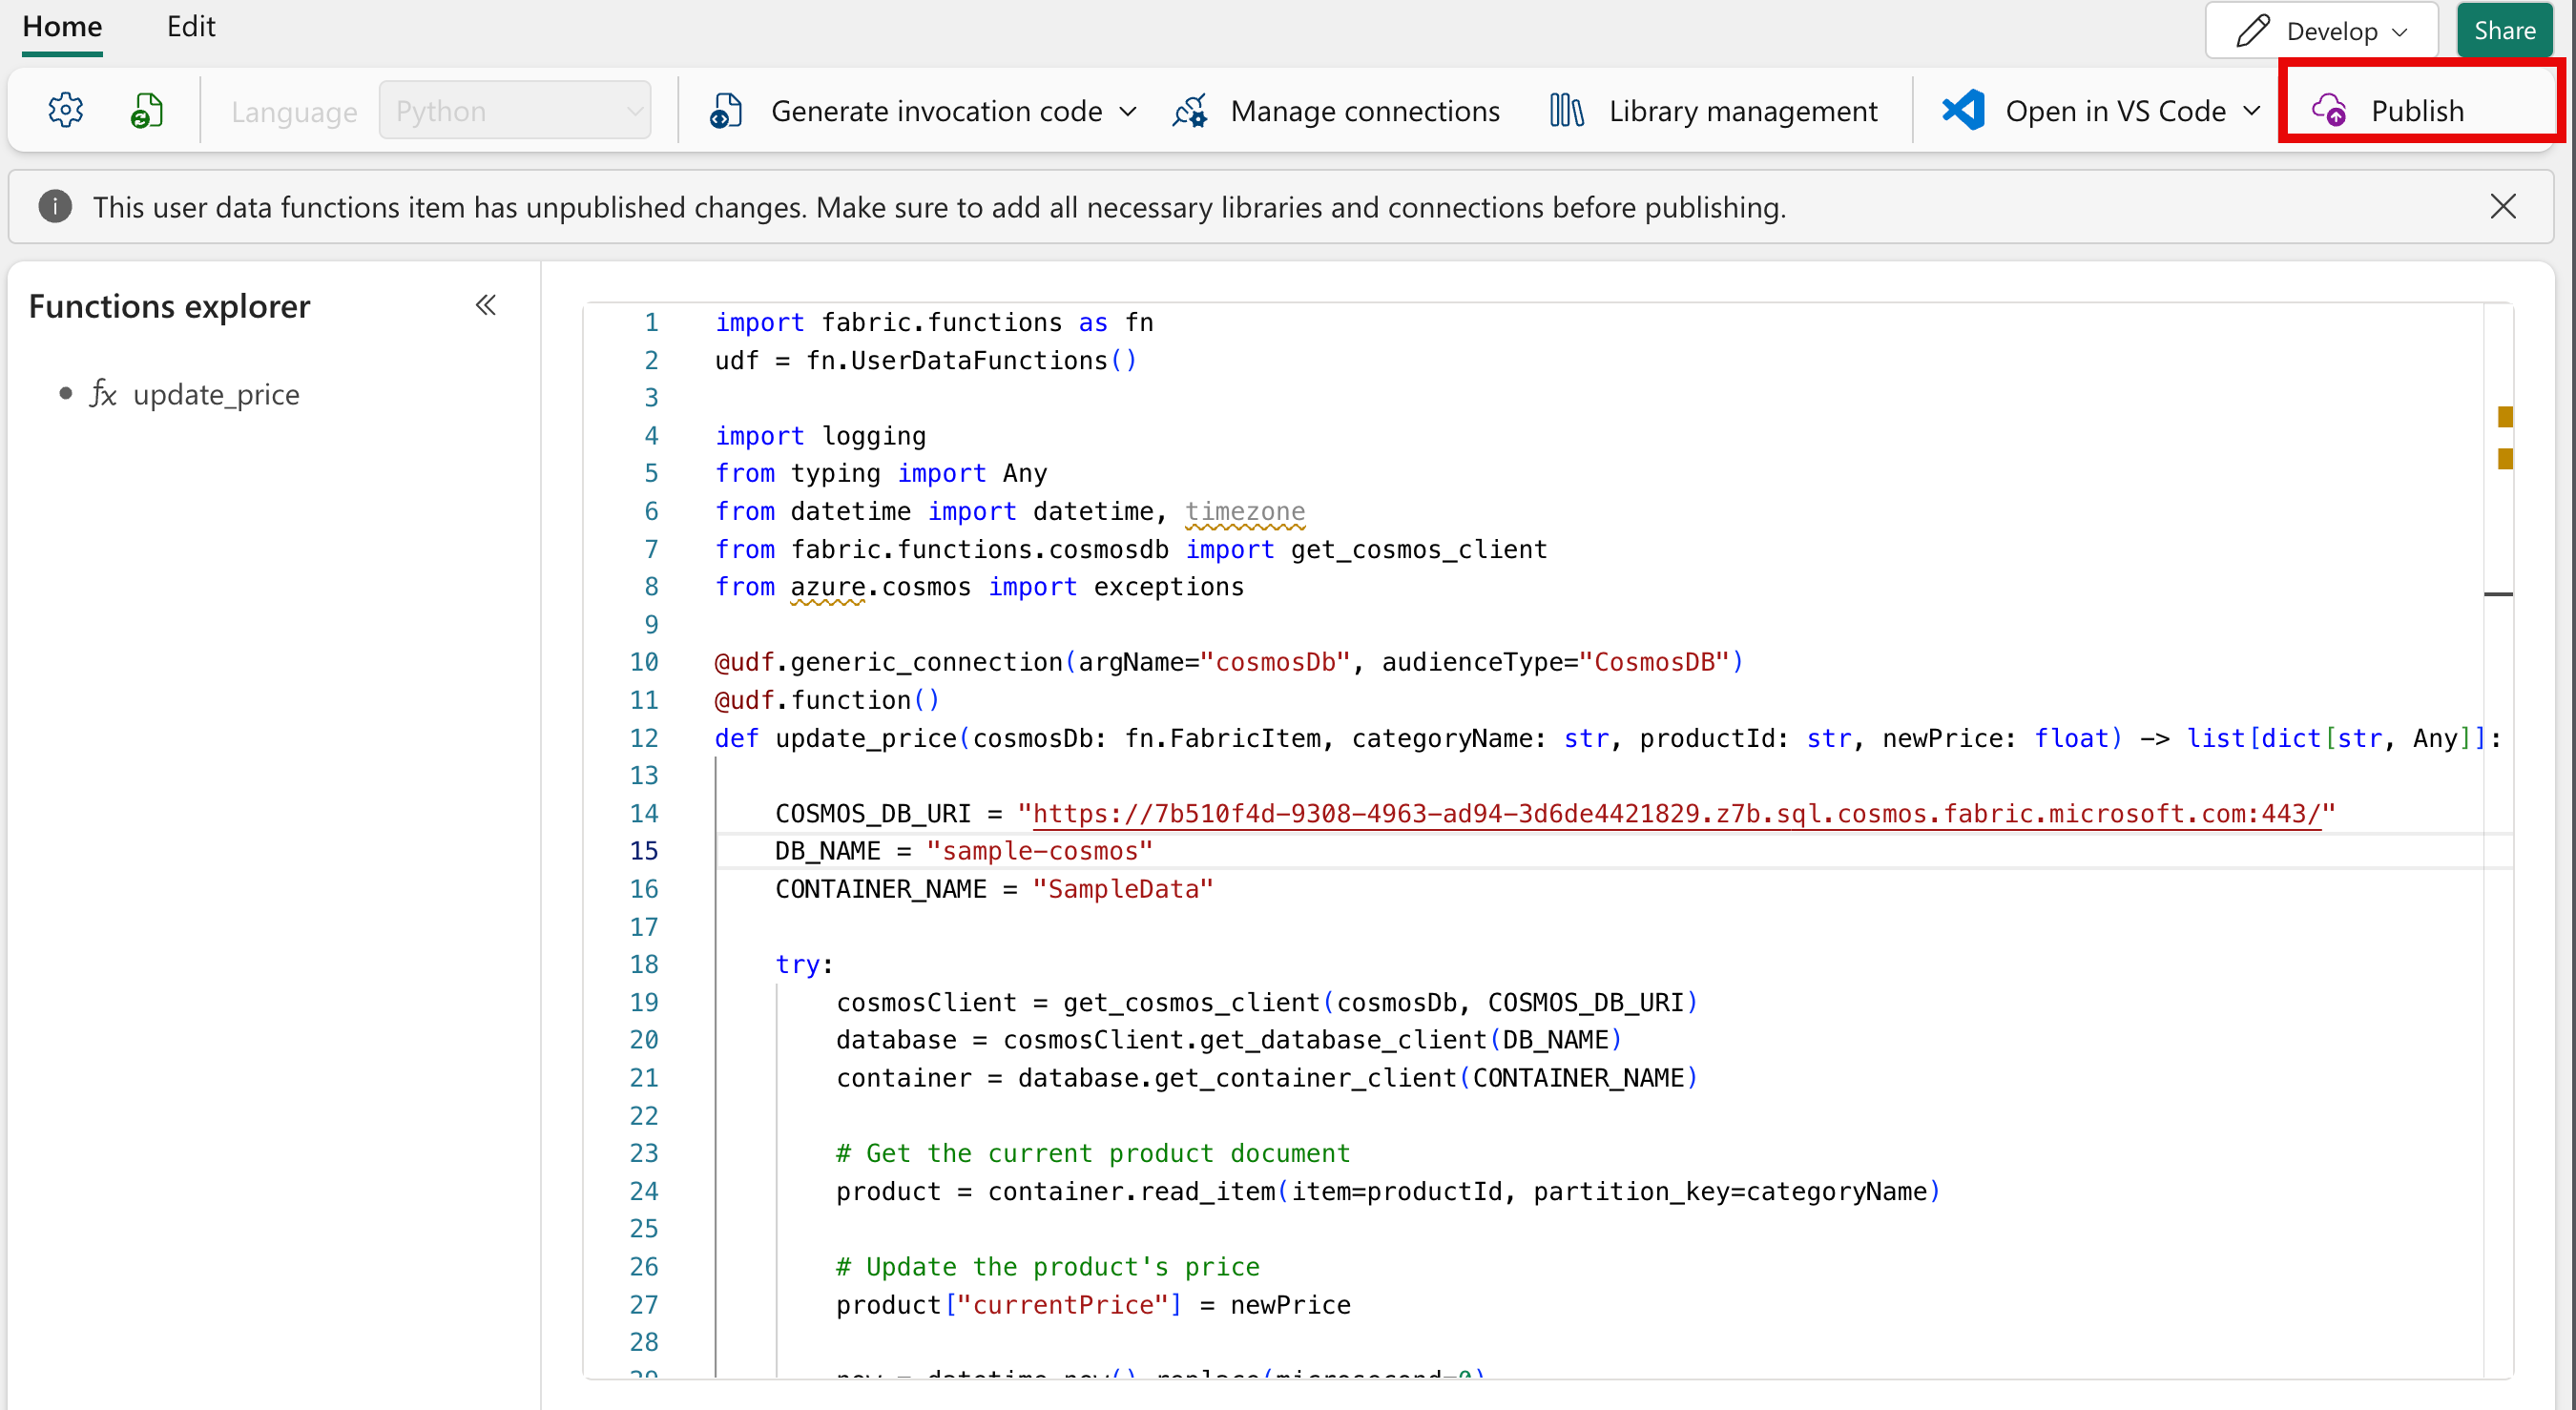Click line number 15 in the gutter

[x=644, y=851]
